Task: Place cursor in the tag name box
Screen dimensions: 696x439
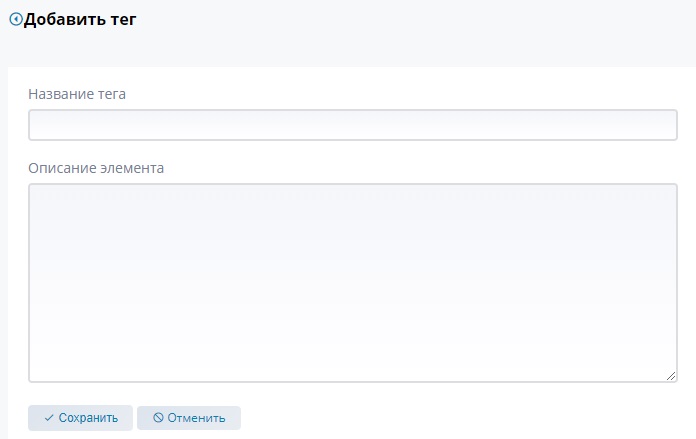Action: click(353, 125)
